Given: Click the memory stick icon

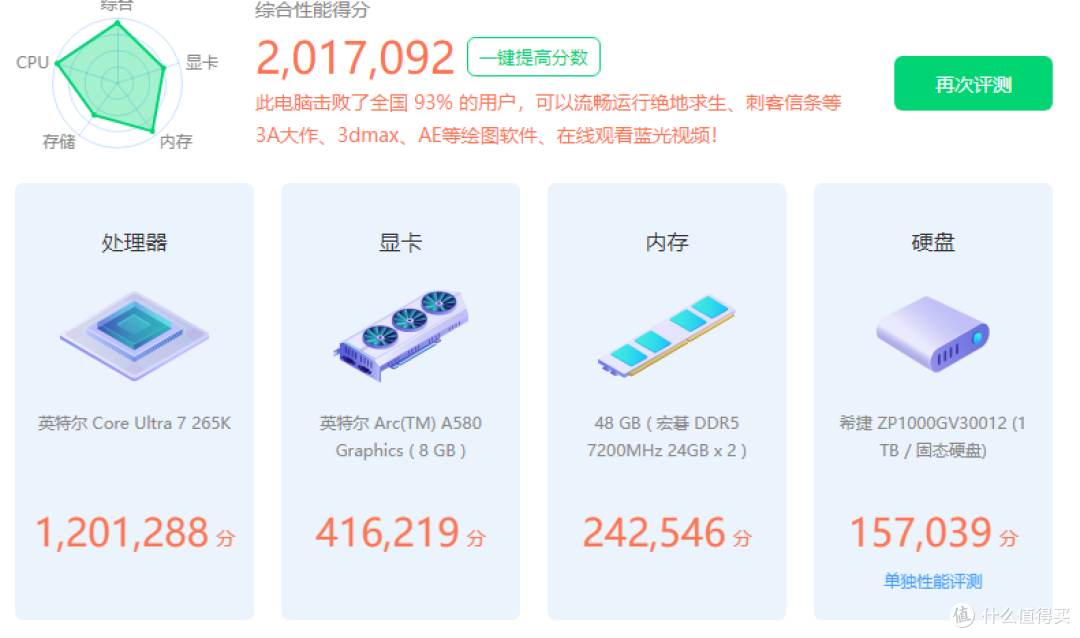Looking at the screenshot, I should tap(667, 336).
